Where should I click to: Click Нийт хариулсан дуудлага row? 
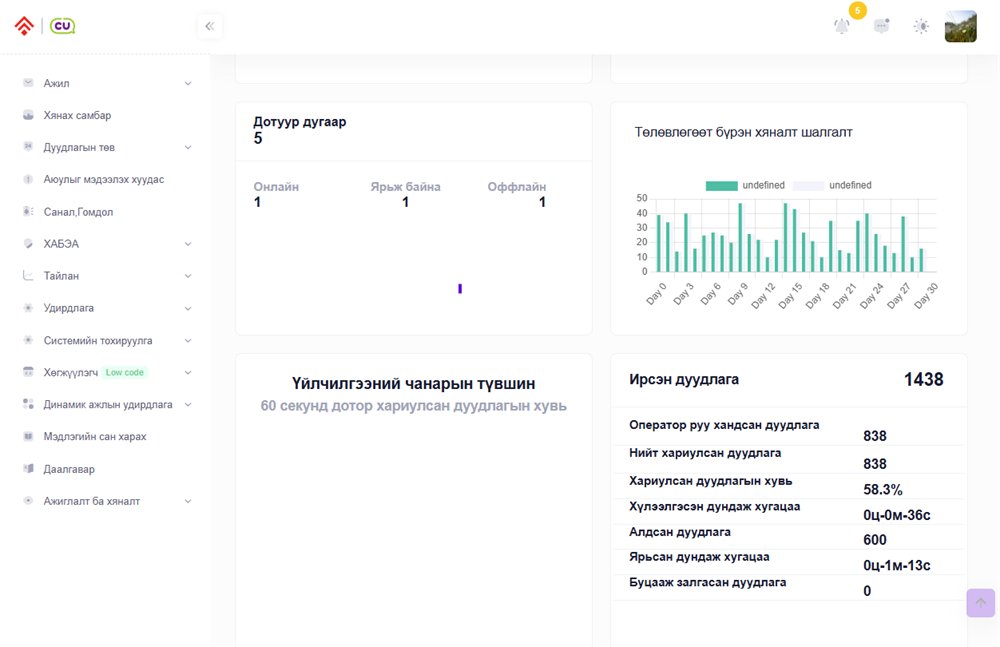point(789,458)
